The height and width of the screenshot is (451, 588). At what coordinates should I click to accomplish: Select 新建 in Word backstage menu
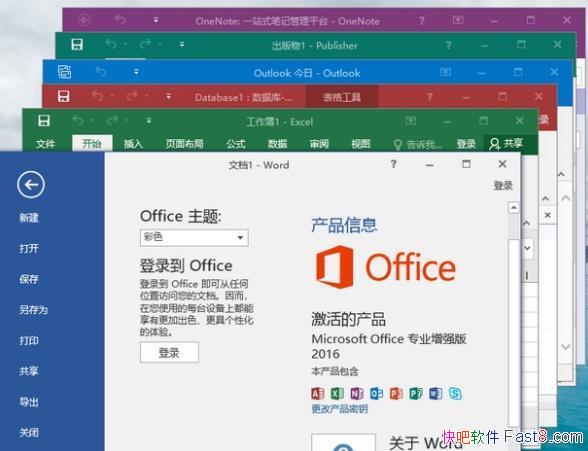click(29, 217)
